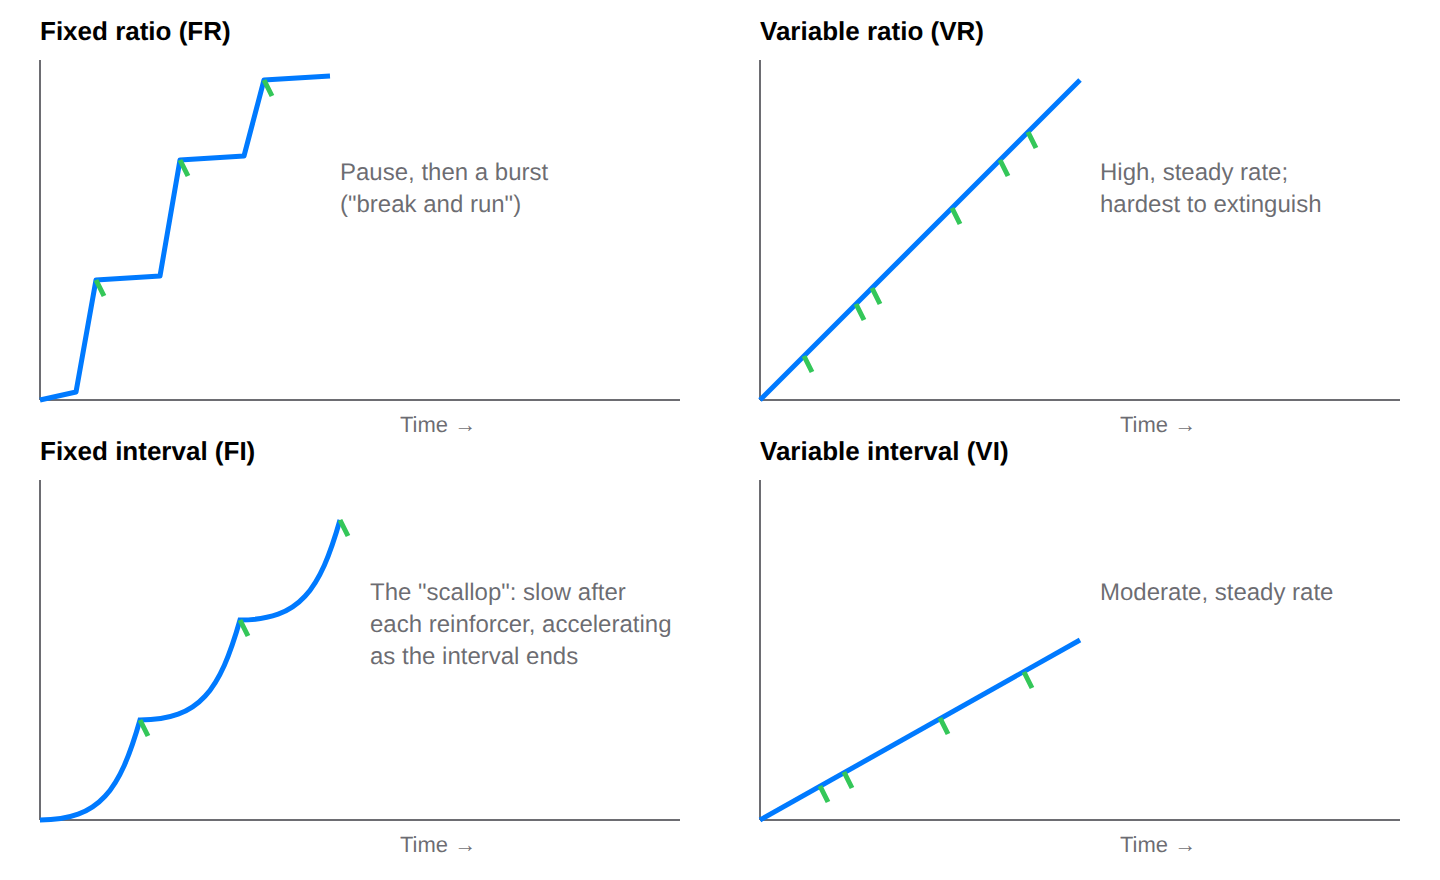Click the Time axis label under Variable interval chart
The image size is (1440, 880).
[1157, 845]
